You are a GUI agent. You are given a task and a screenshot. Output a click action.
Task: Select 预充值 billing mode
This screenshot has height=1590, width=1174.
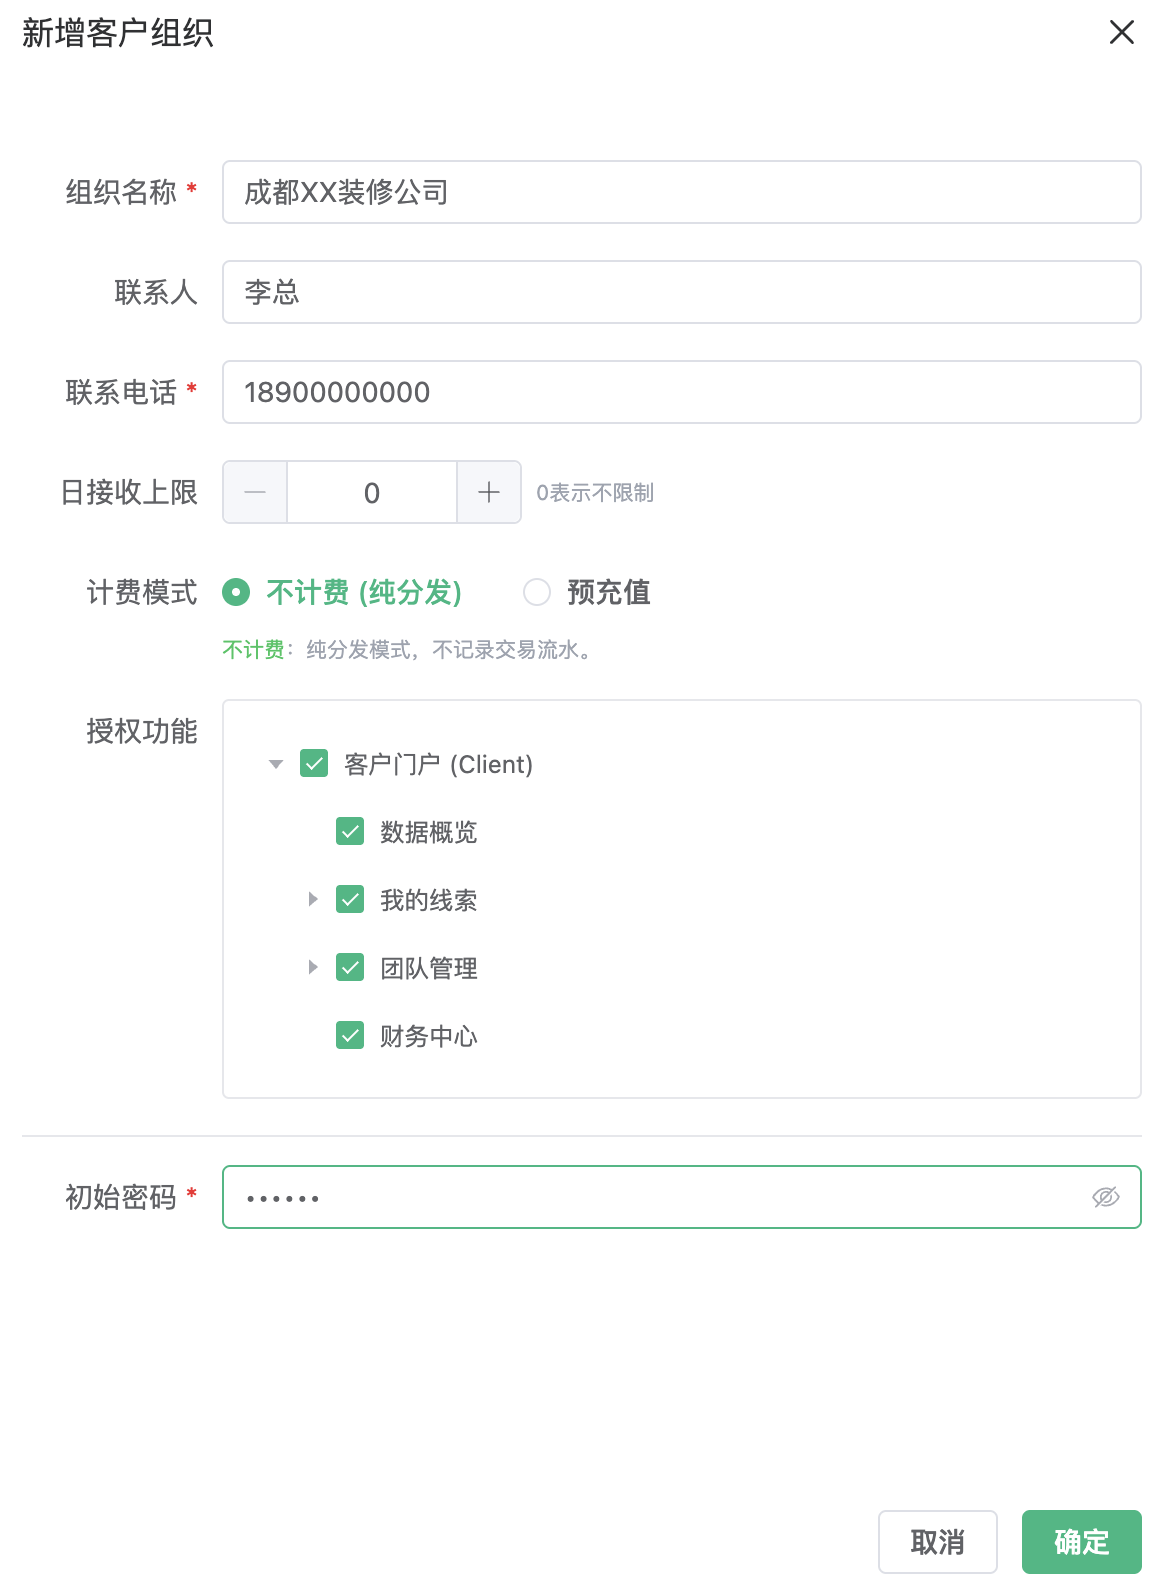click(537, 592)
